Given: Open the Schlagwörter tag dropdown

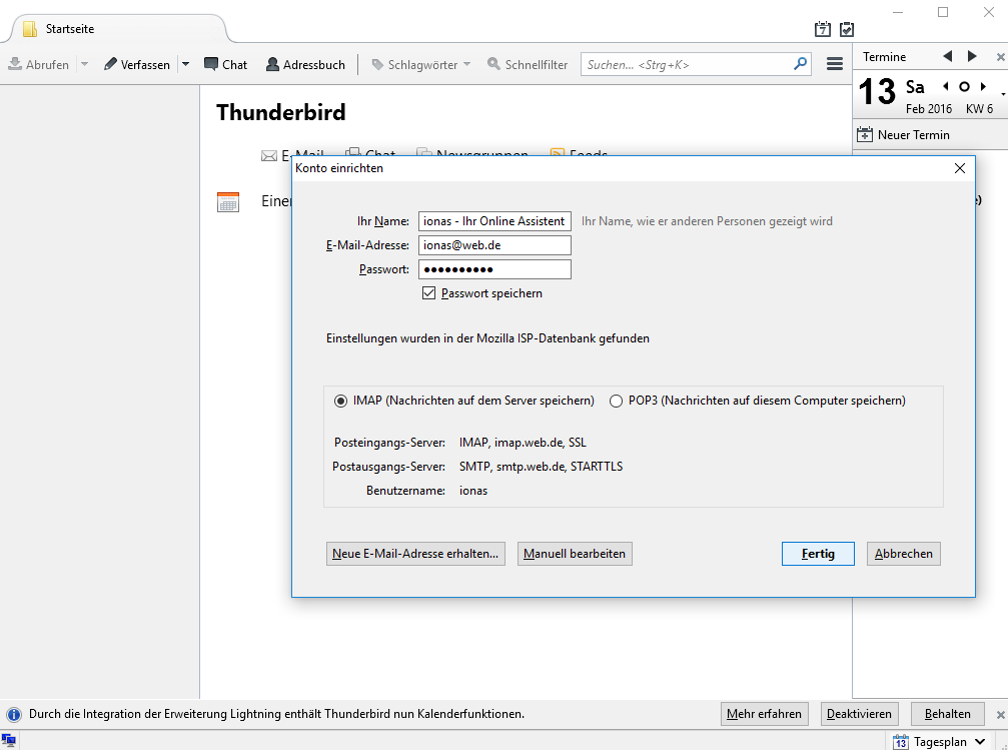Looking at the screenshot, I should 422,64.
